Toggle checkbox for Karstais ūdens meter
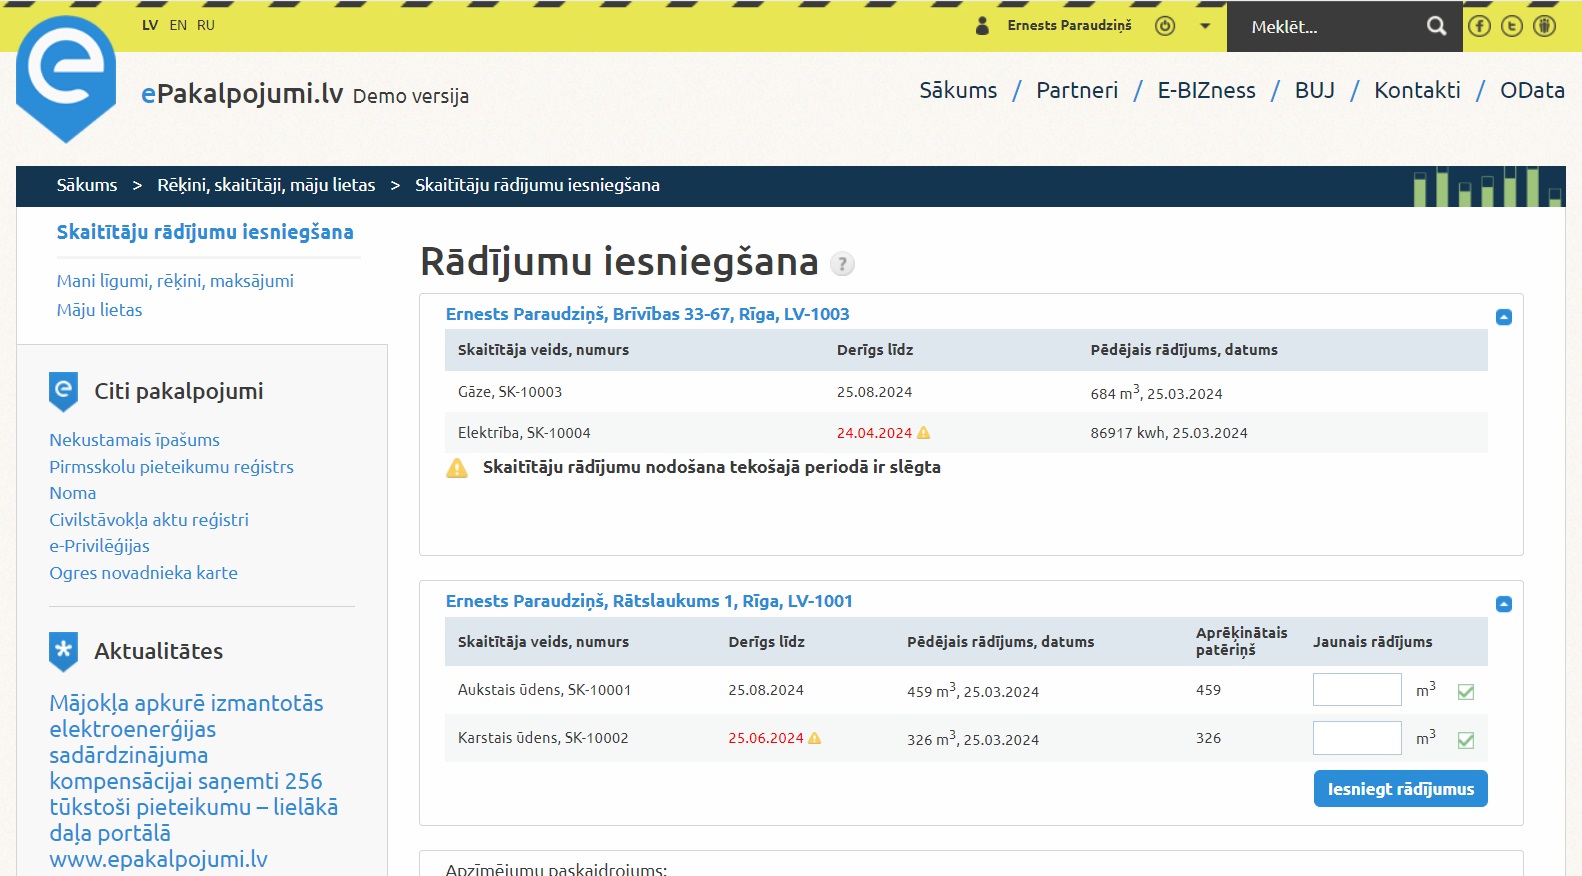 coord(1466,740)
